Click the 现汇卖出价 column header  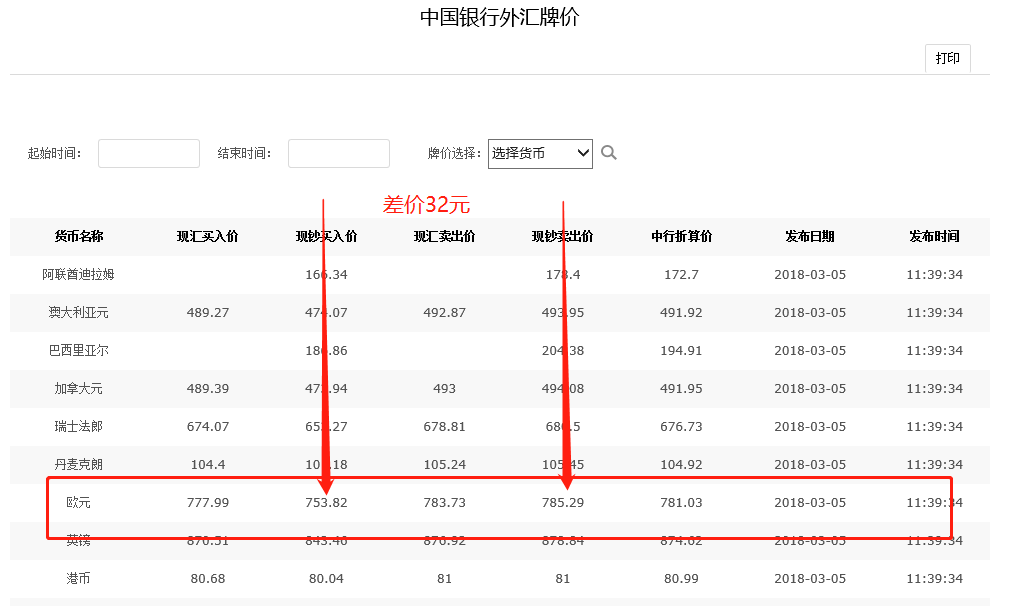(444, 236)
